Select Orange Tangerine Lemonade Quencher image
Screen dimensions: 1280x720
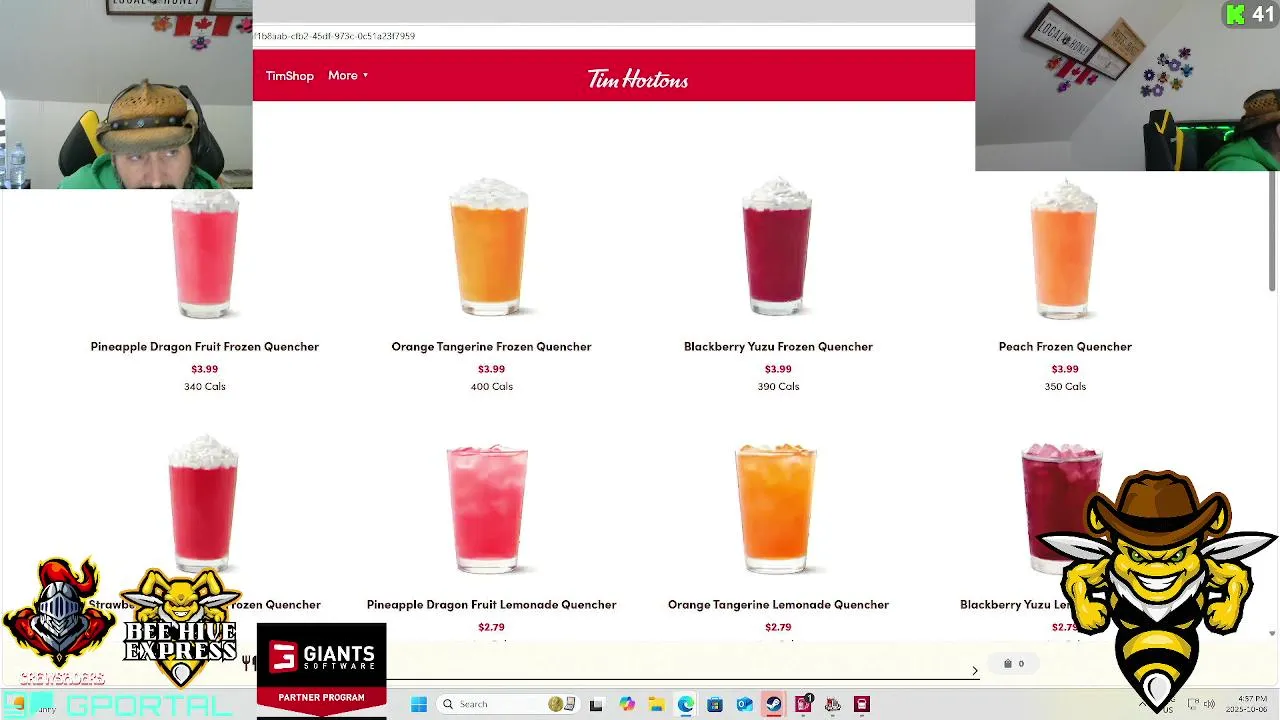tap(776, 508)
